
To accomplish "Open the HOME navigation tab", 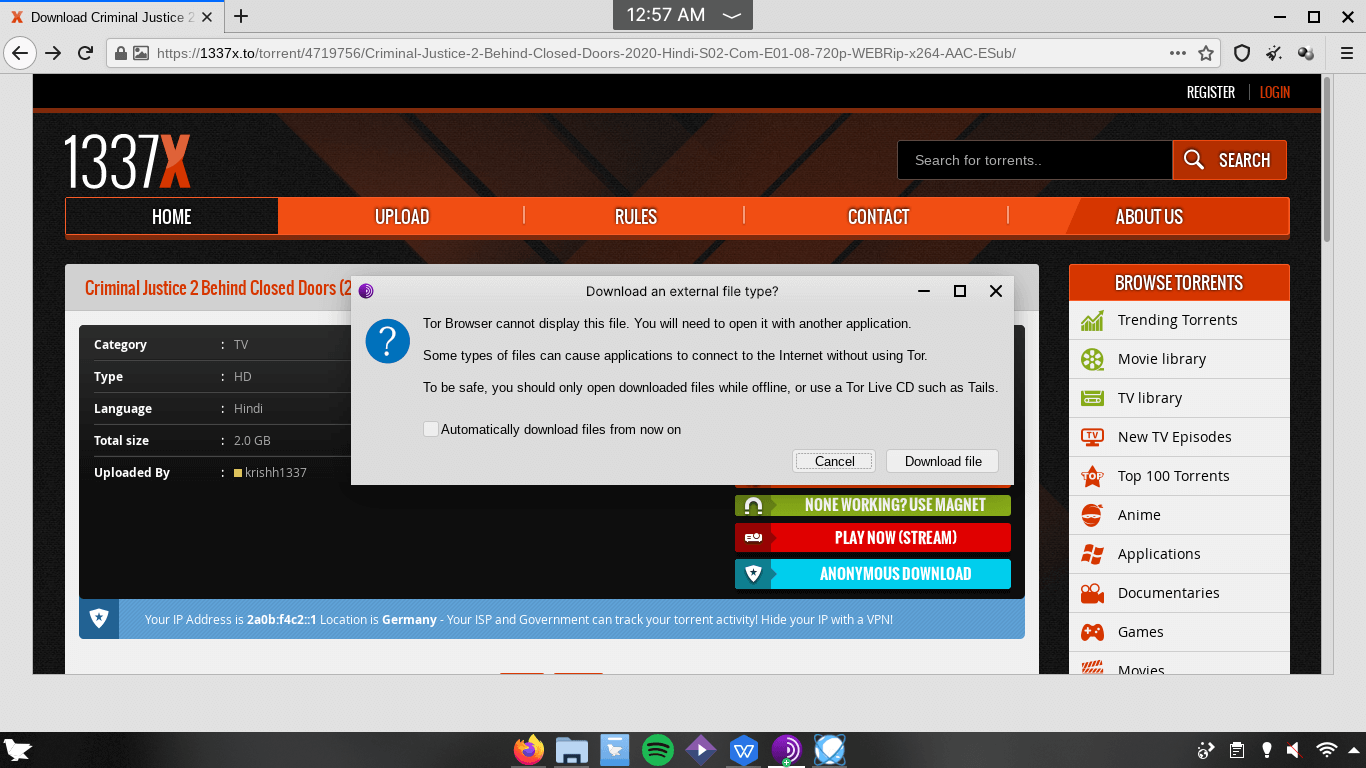I will (172, 216).
